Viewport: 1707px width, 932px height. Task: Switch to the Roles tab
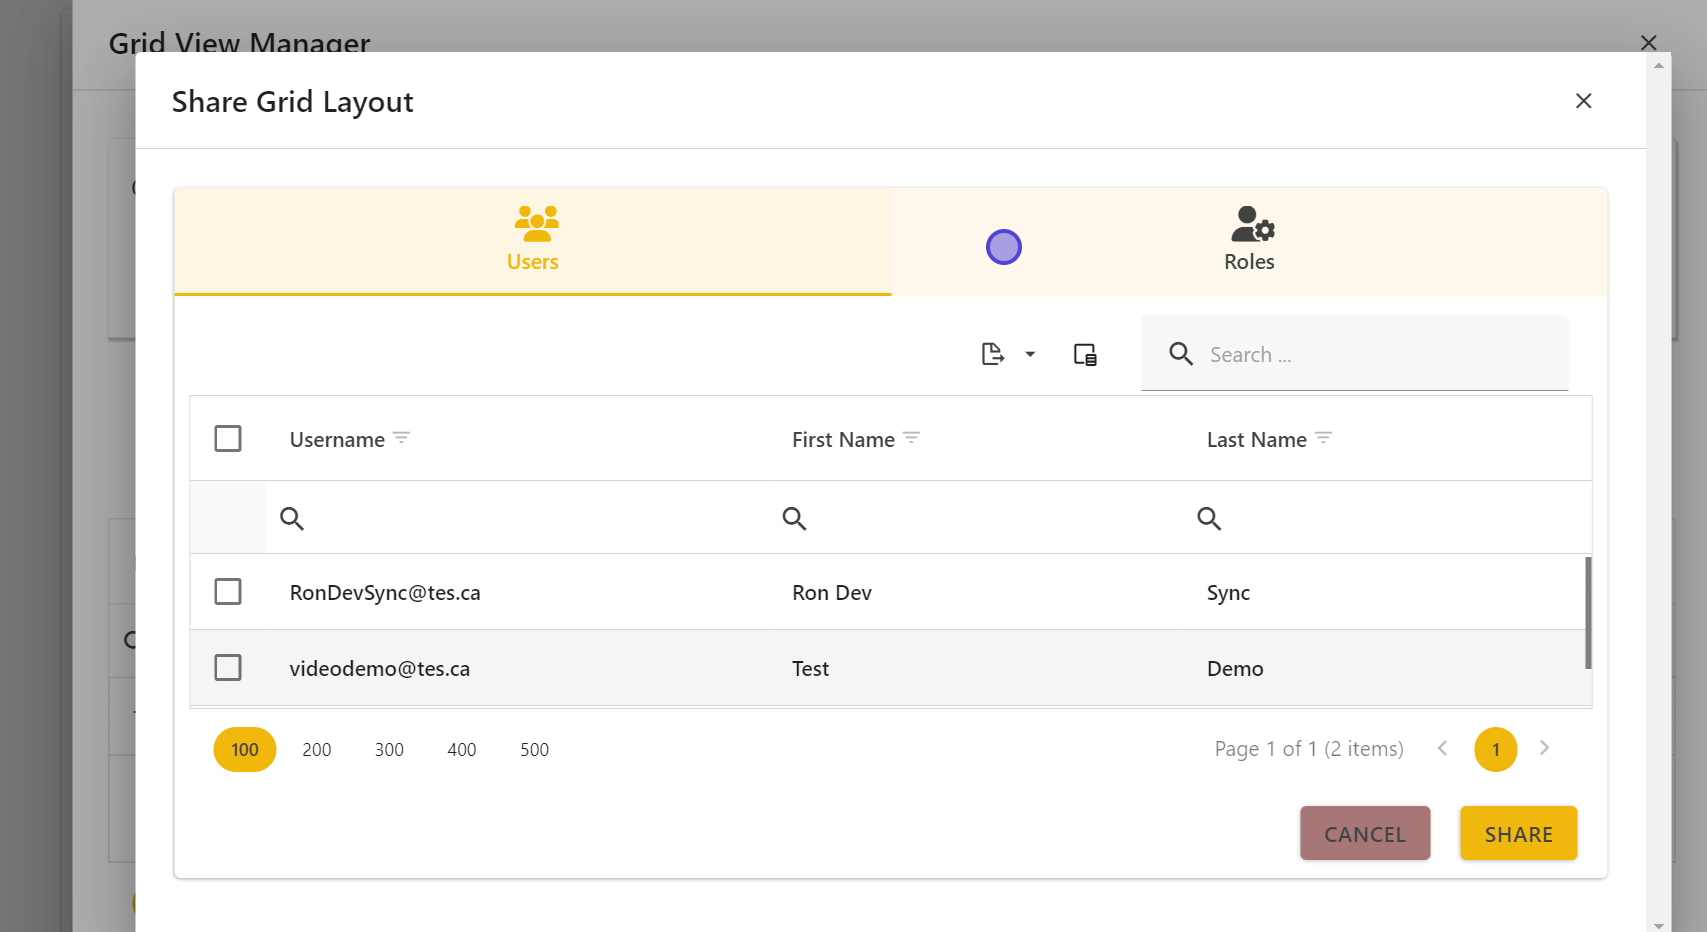coord(1249,241)
